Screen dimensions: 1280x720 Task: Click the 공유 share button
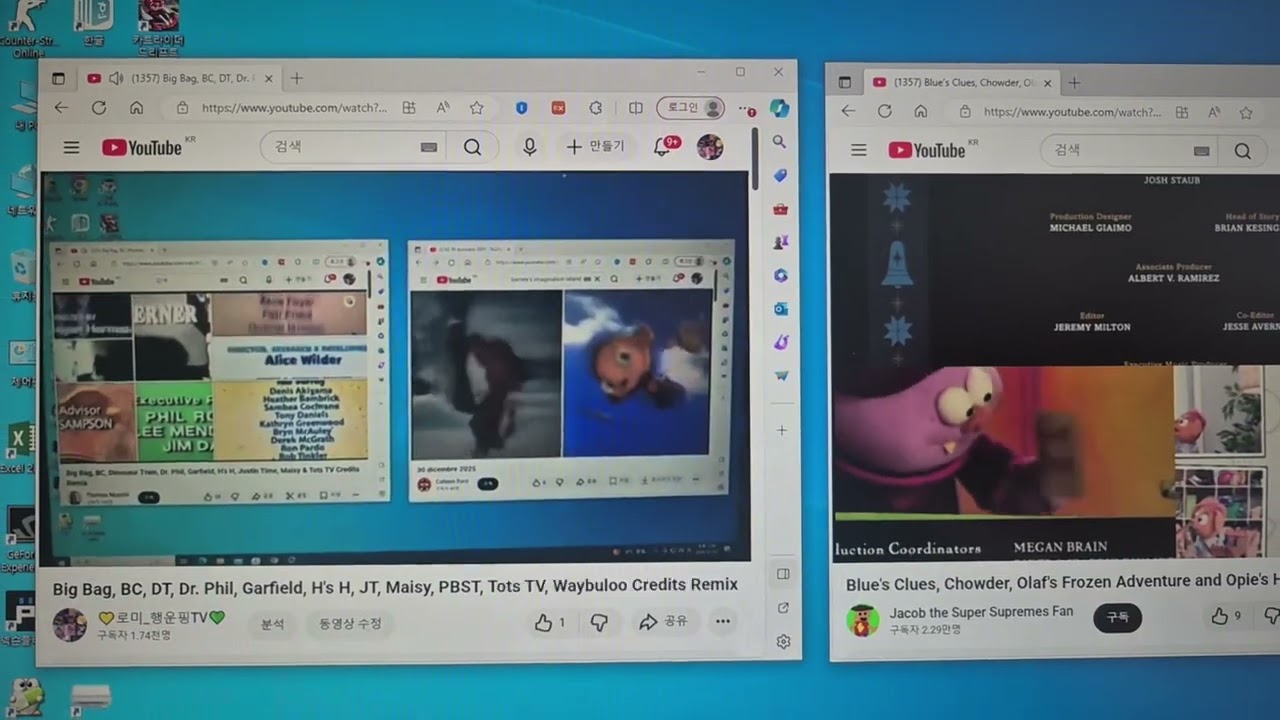pyautogui.click(x=663, y=621)
